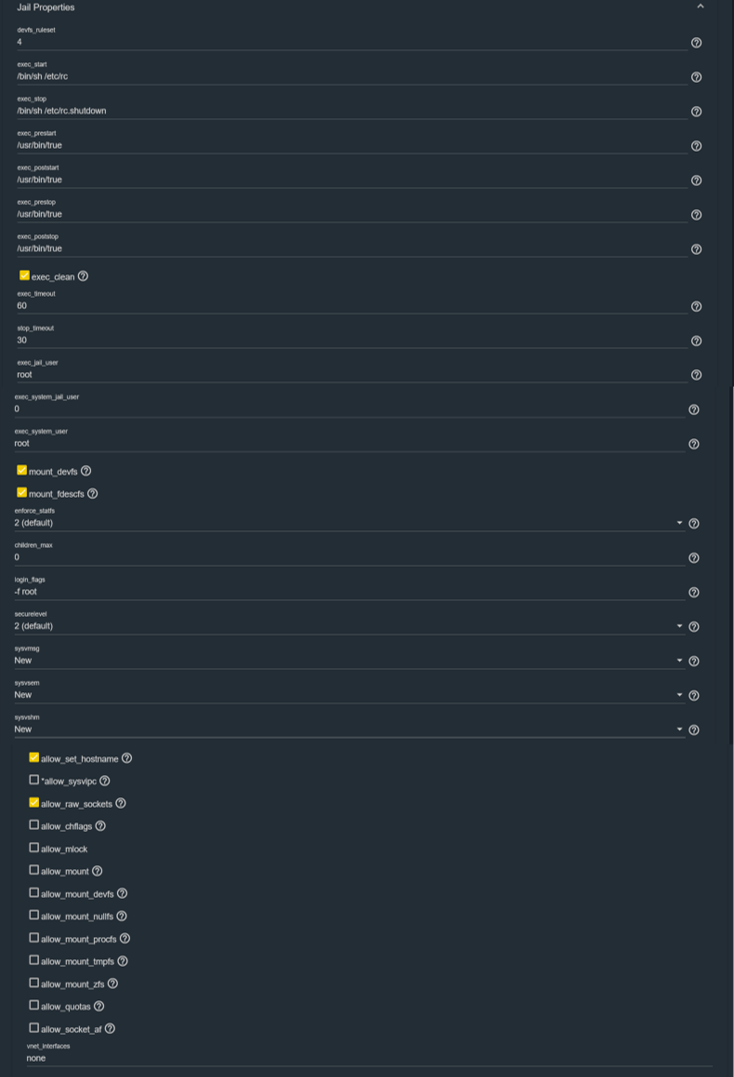The height and width of the screenshot is (1077, 734).
Task: Show help for allow_raw_sockets
Action: [x=121, y=803]
